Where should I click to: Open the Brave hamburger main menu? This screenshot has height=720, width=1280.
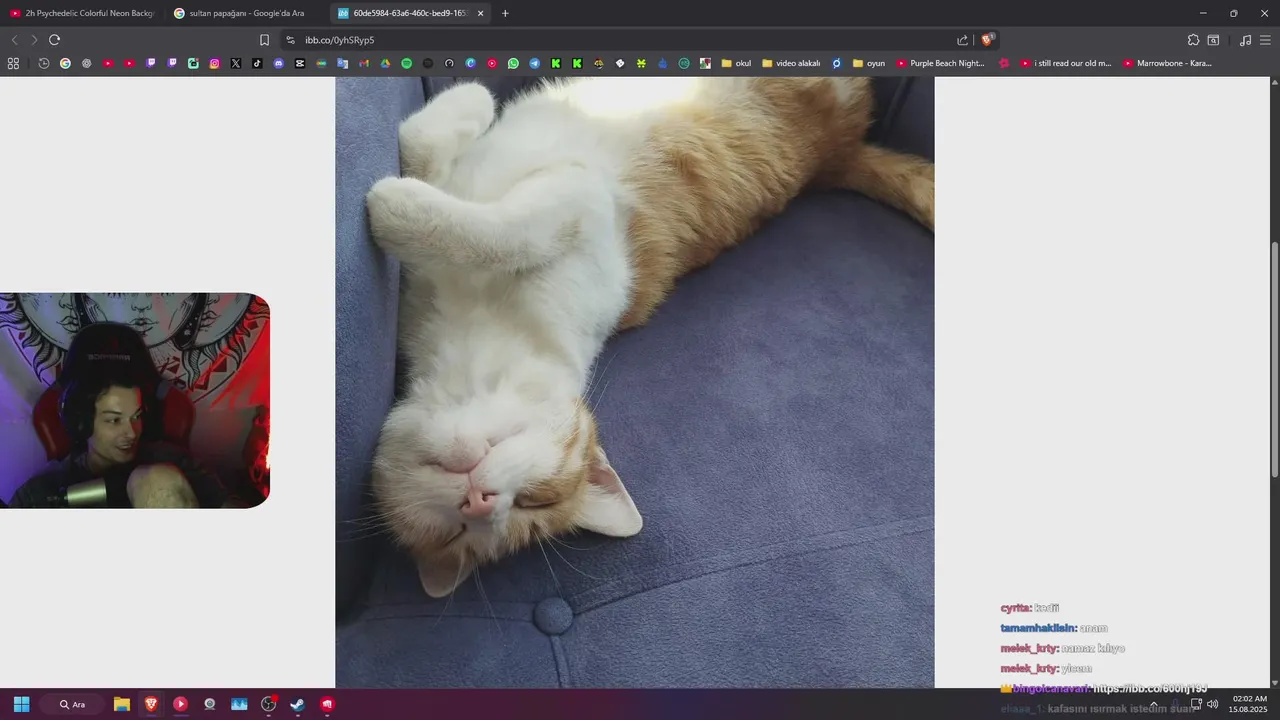[1265, 40]
